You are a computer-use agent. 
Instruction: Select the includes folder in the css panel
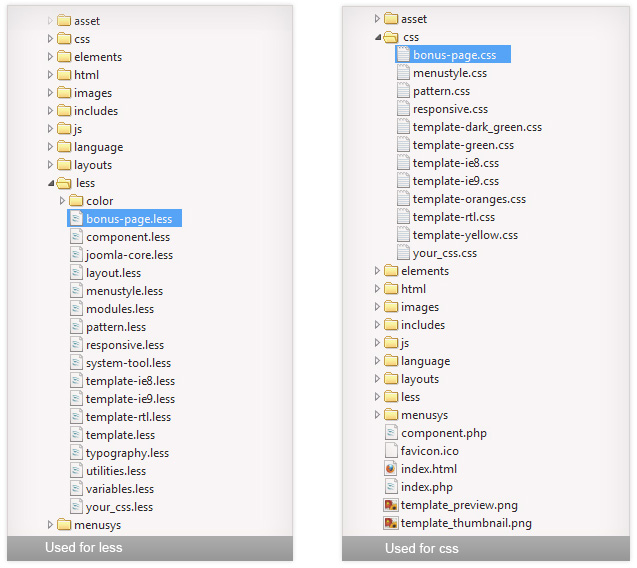(414, 325)
